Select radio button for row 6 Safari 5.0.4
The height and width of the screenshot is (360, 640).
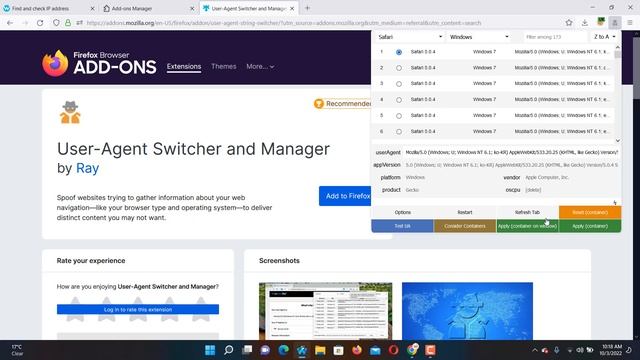pos(399,132)
